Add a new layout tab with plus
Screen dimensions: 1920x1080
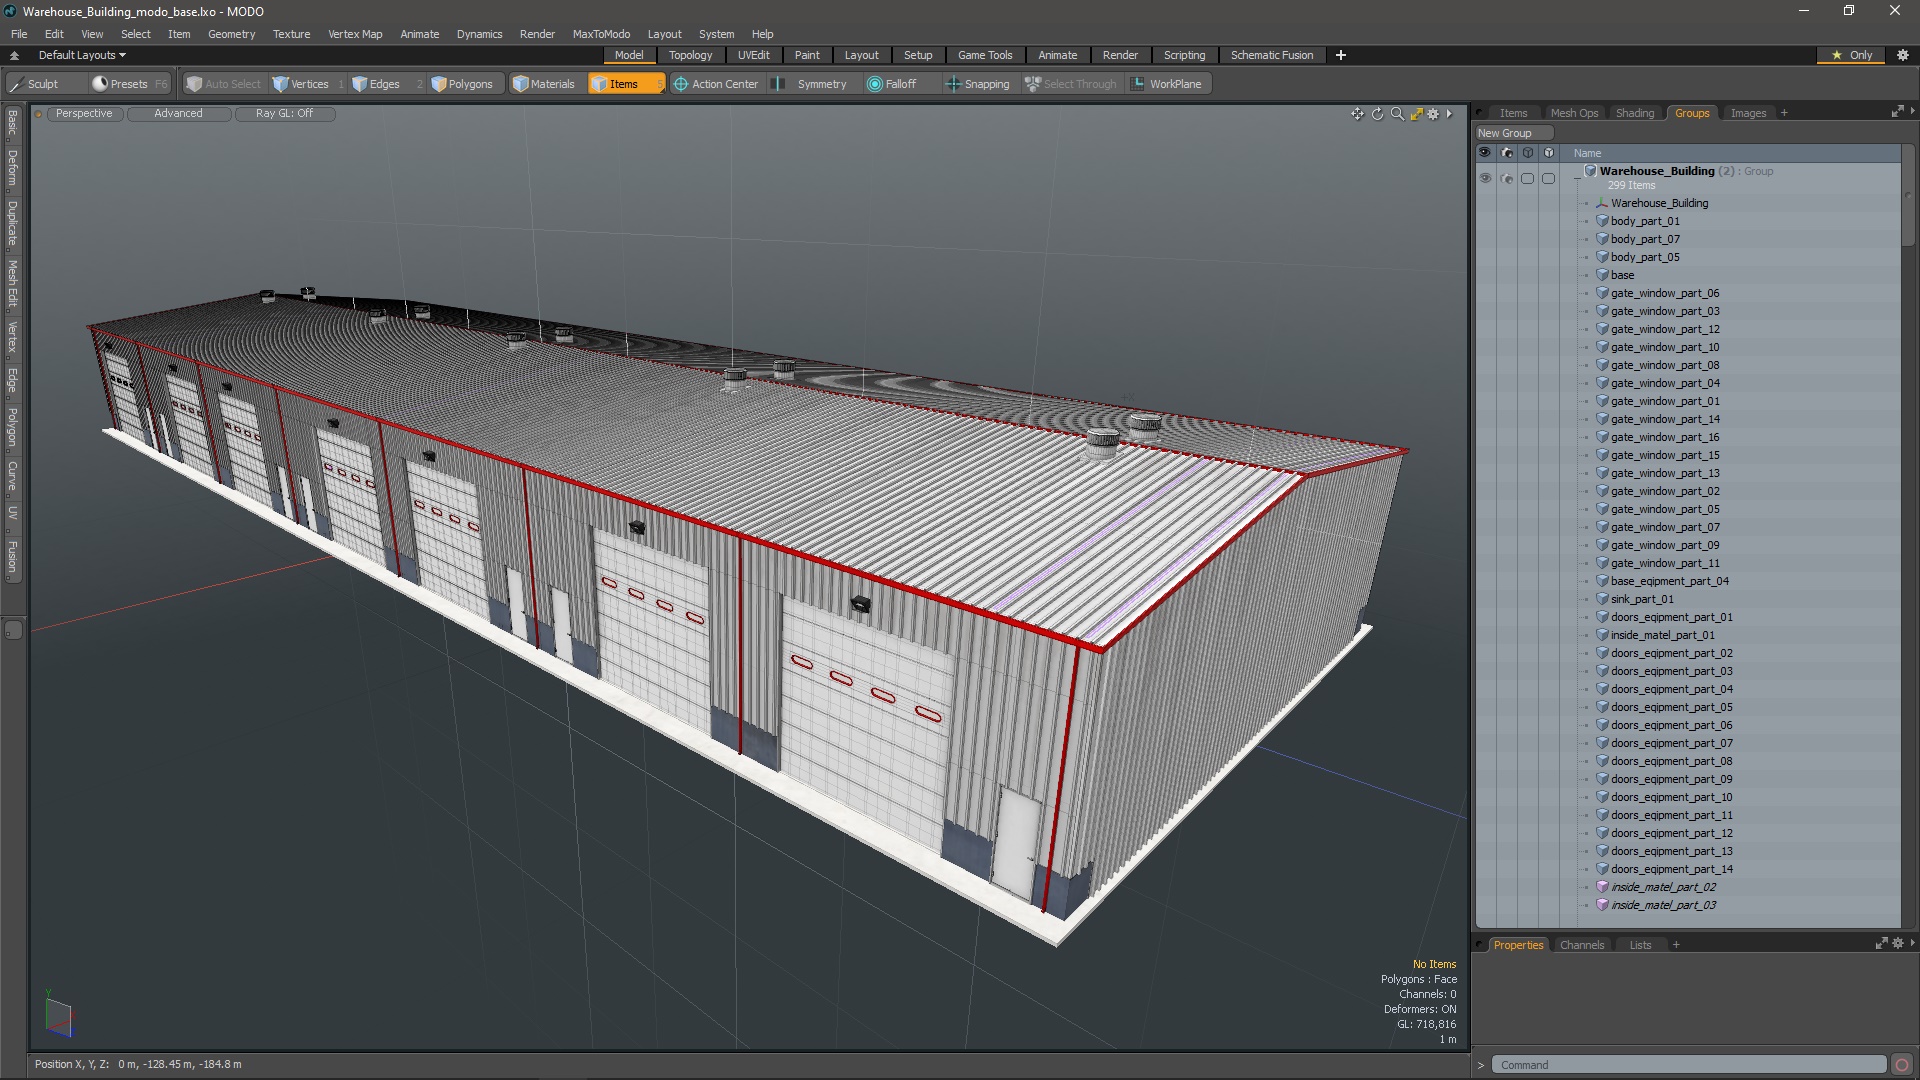1340,55
